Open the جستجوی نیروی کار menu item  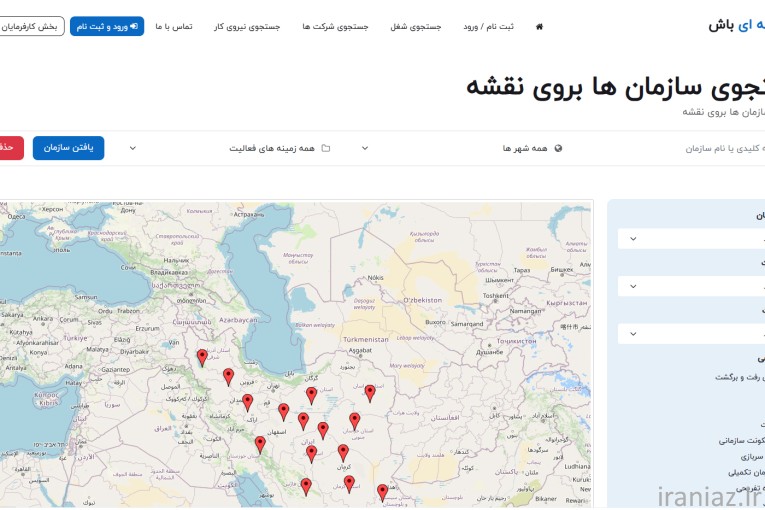click(x=247, y=26)
